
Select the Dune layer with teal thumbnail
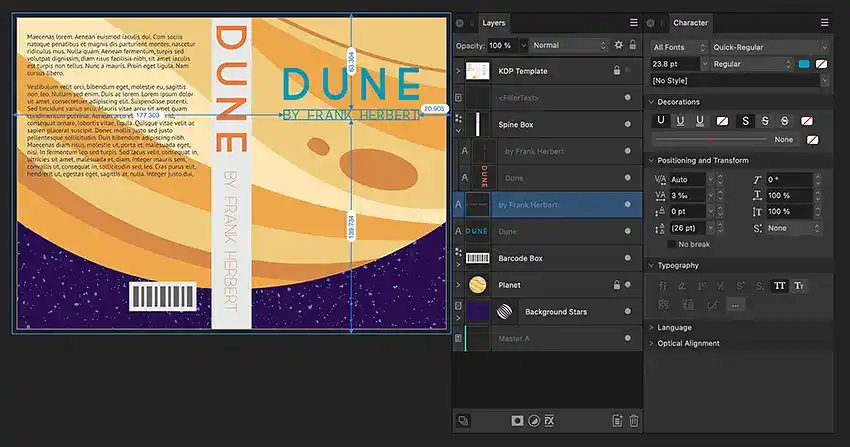click(x=548, y=231)
